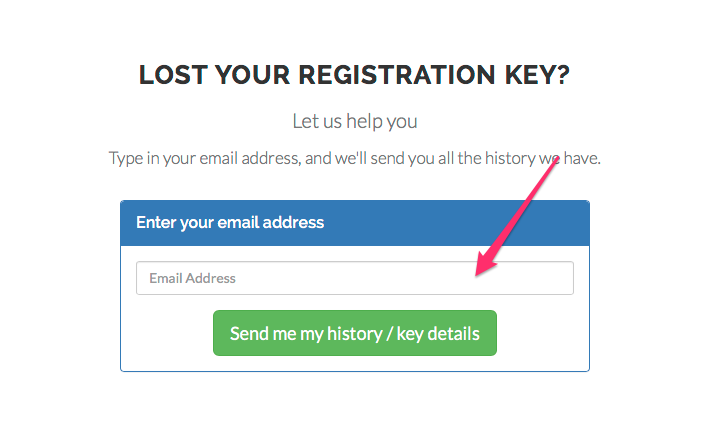This screenshot has width=714, height=442.
Task: Click white panel area left of green button
Action: pyautogui.click(x=166, y=334)
